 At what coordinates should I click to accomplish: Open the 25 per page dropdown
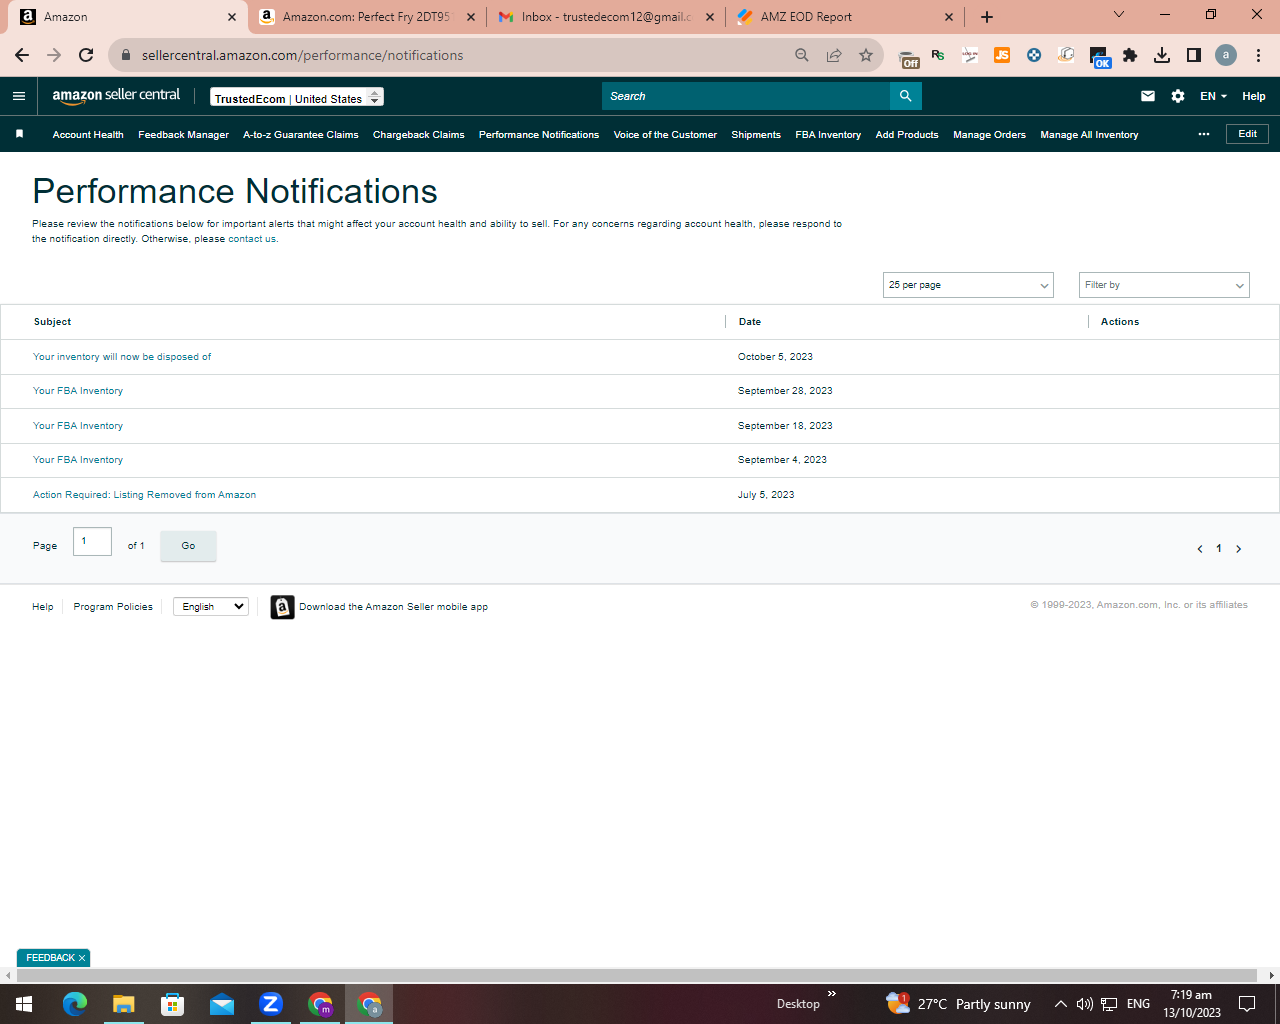[968, 285]
